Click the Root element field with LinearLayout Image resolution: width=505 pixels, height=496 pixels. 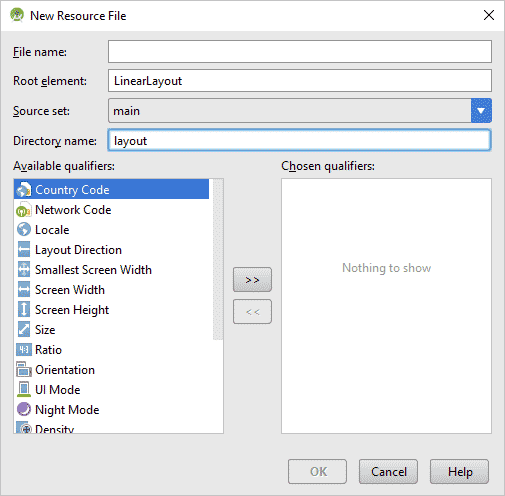coord(300,81)
